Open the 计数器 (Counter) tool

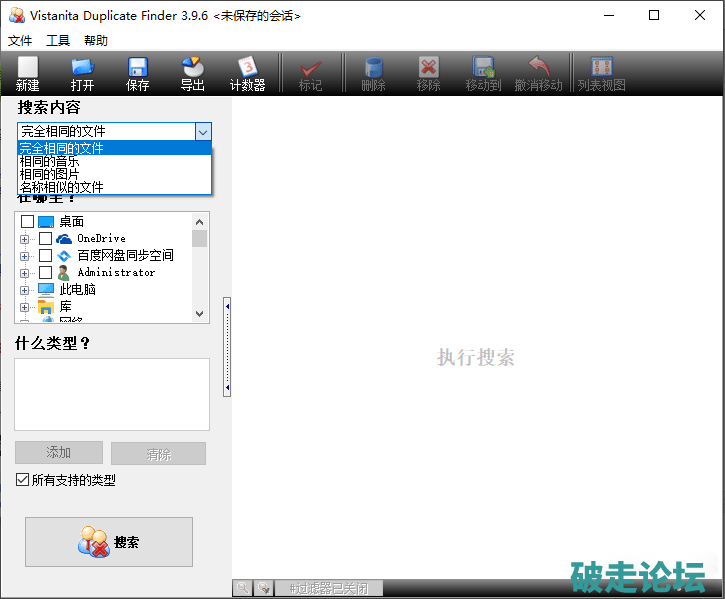tap(247, 69)
